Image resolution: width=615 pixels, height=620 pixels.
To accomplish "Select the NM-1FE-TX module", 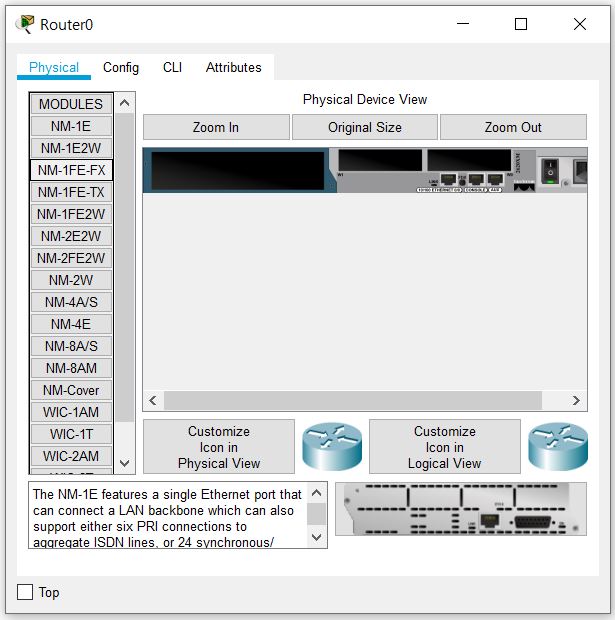I will [71, 192].
